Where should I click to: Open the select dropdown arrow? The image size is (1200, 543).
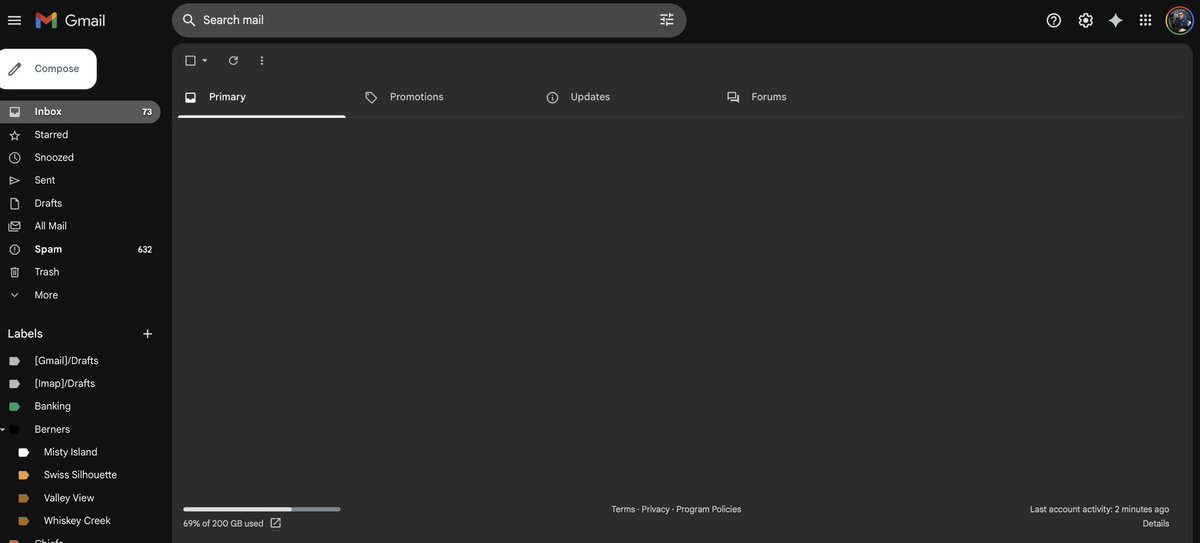pos(205,61)
